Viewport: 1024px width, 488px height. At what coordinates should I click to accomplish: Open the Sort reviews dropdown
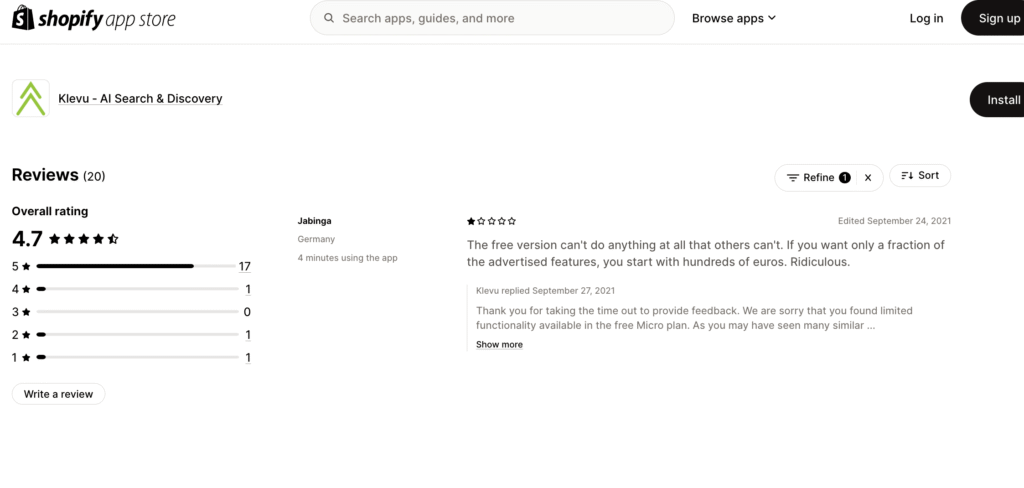click(x=920, y=176)
